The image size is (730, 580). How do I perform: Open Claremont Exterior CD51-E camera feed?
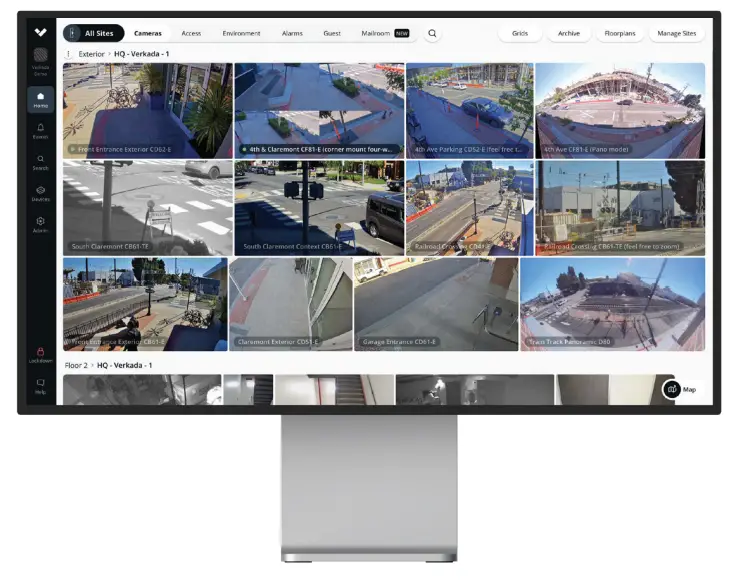(x=291, y=304)
